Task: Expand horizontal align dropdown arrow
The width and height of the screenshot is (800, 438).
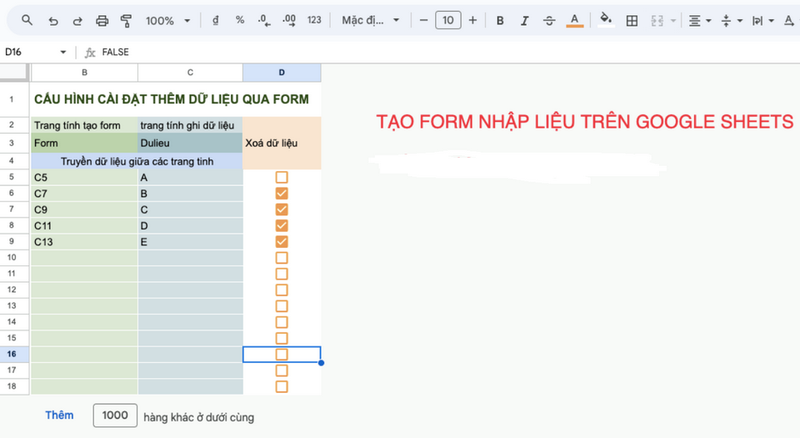Action: [x=708, y=21]
